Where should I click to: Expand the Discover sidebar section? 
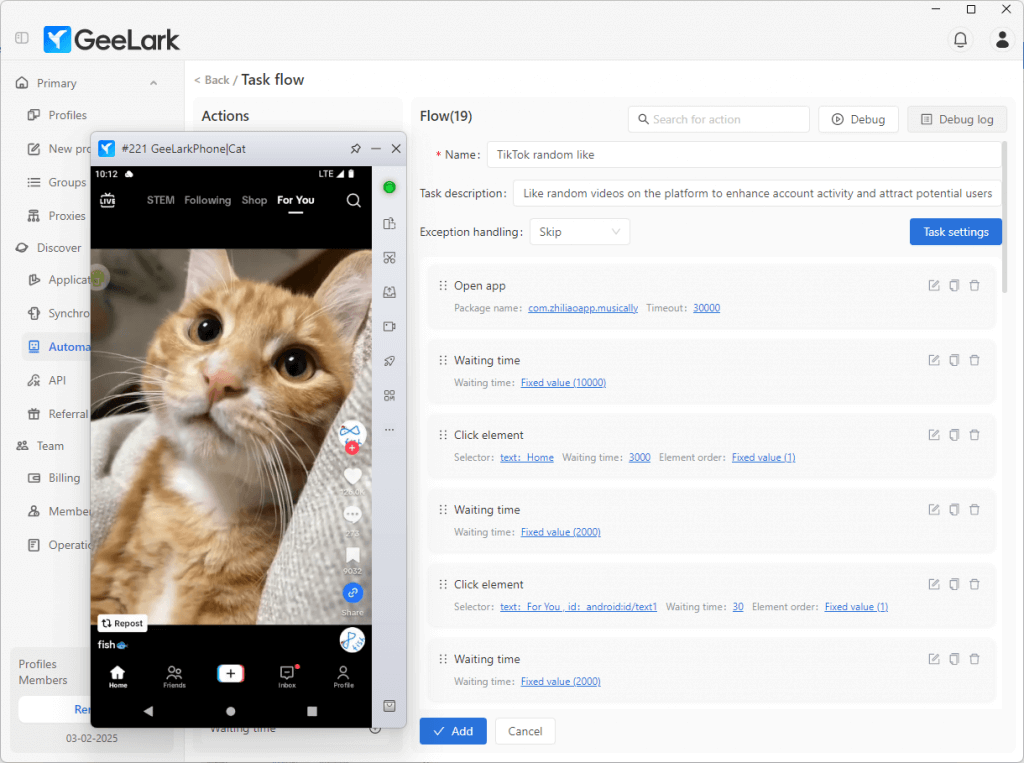click(x=59, y=248)
